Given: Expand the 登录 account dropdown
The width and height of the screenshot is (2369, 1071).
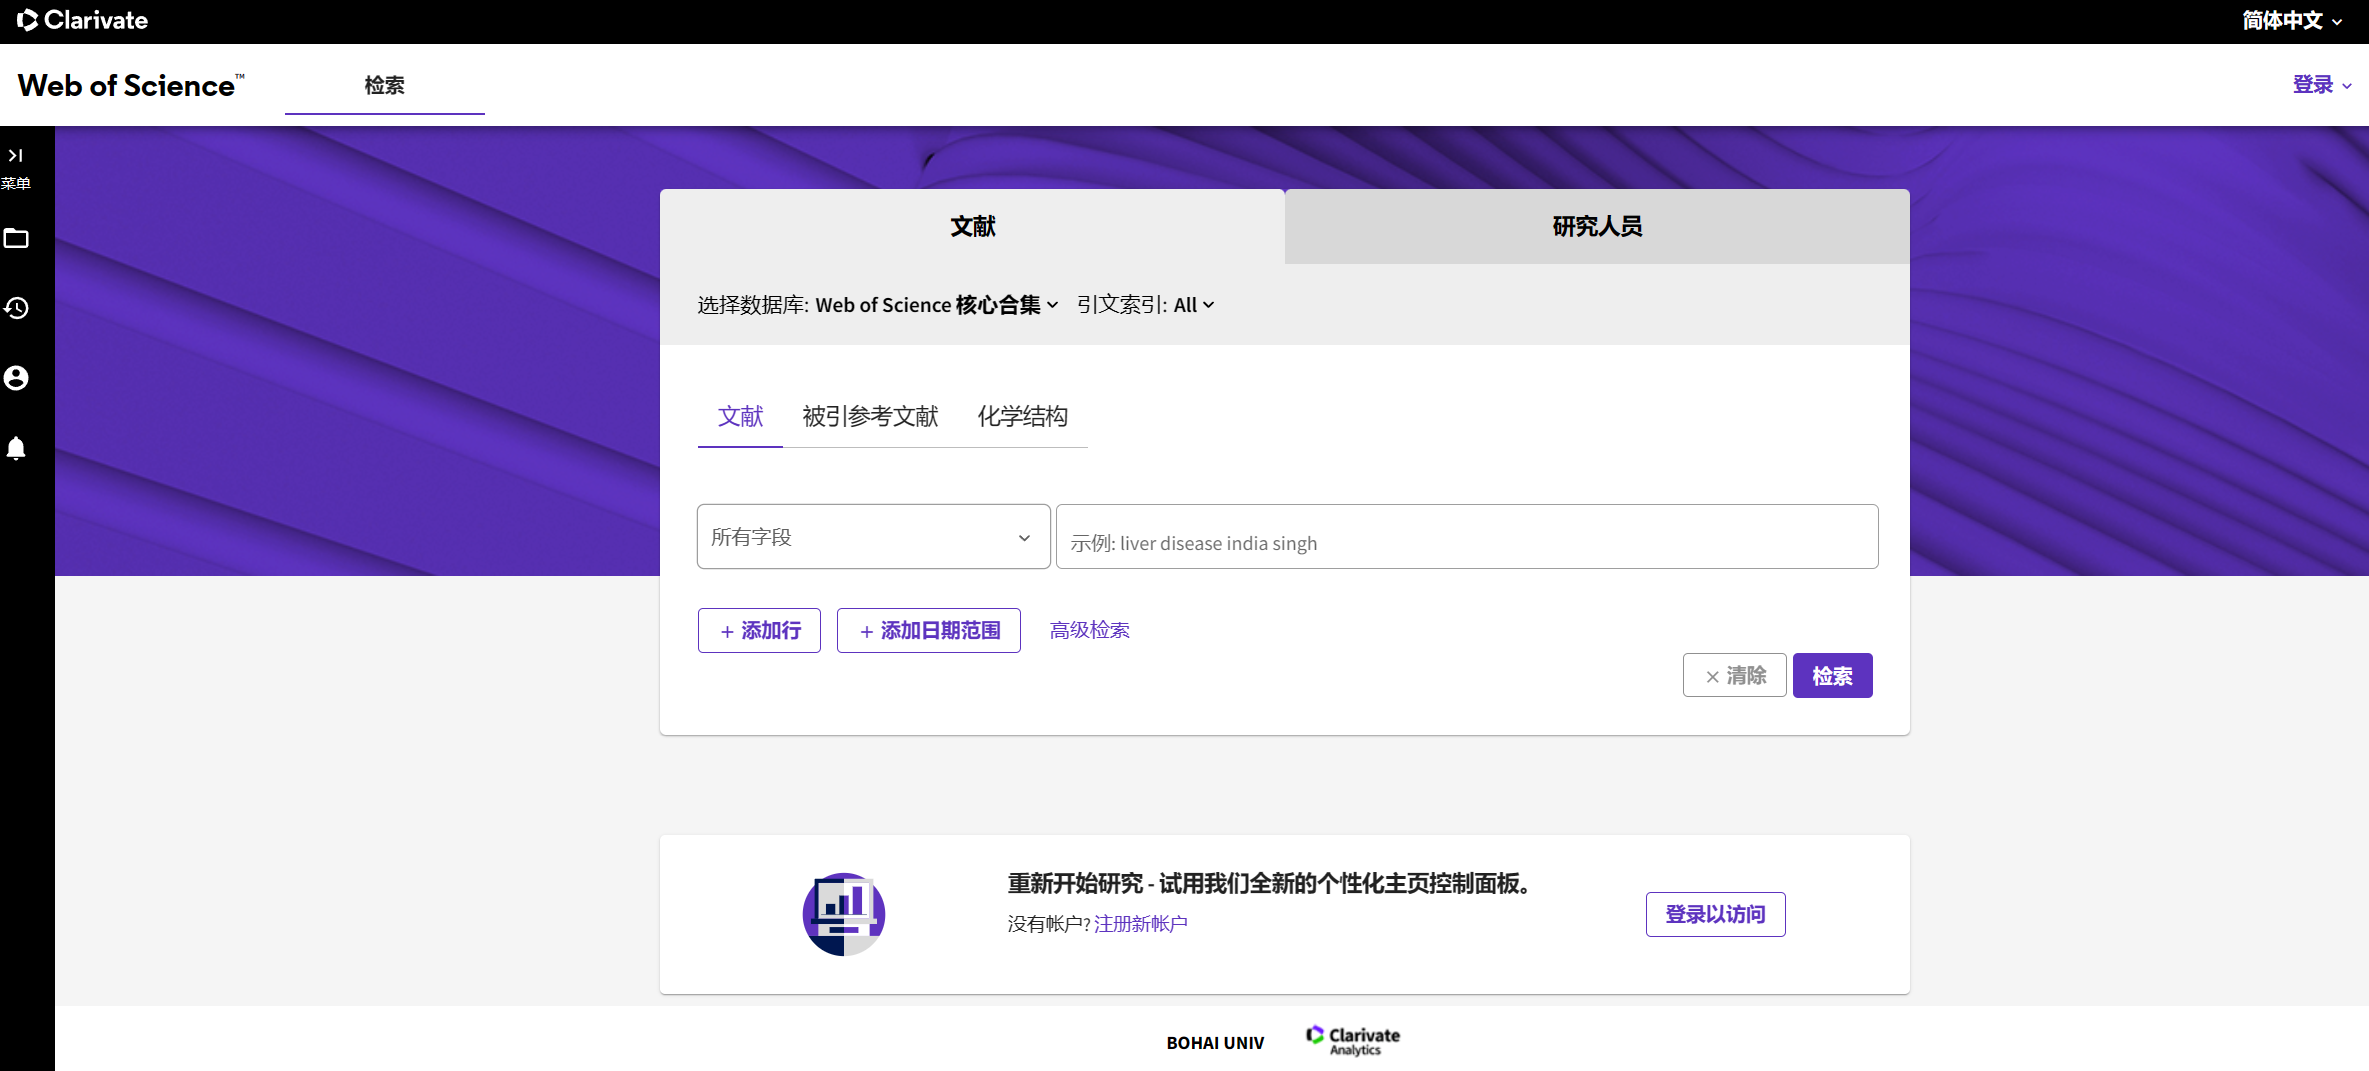Looking at the screenshot, I should click(2321, 85).
